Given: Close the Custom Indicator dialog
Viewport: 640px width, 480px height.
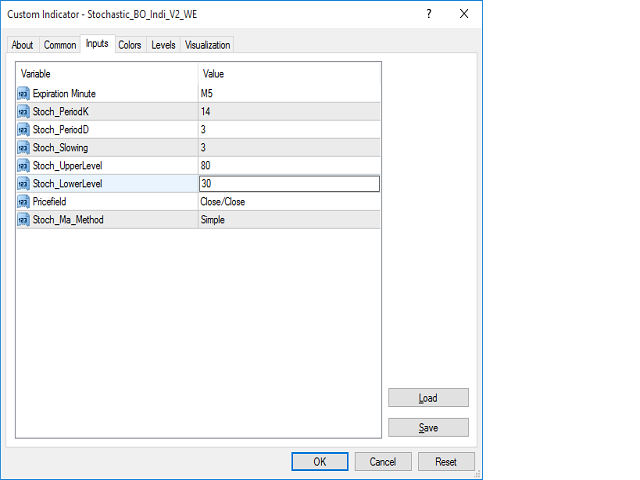Looking at the screenshot, I should pyautogui.click(x=464, y=14).
